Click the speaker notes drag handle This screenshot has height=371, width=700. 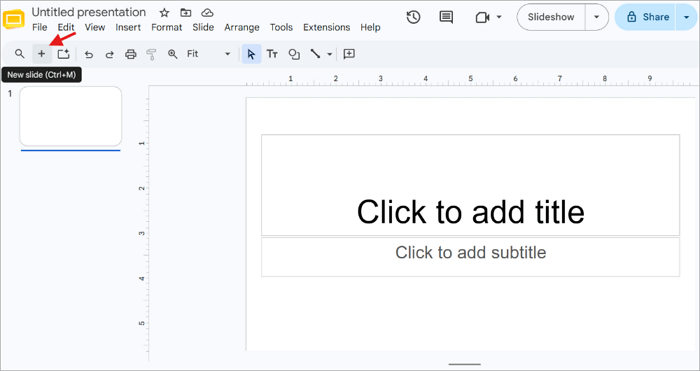(464, 364)
